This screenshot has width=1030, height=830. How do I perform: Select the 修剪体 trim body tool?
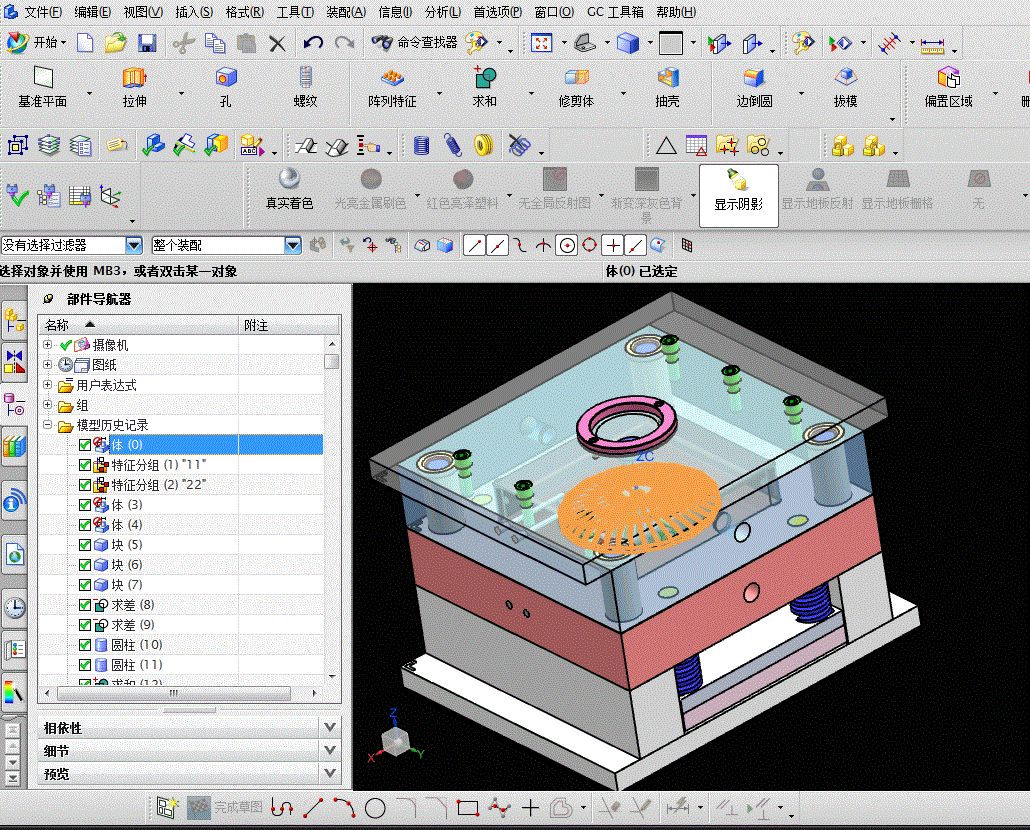(576, 87)
